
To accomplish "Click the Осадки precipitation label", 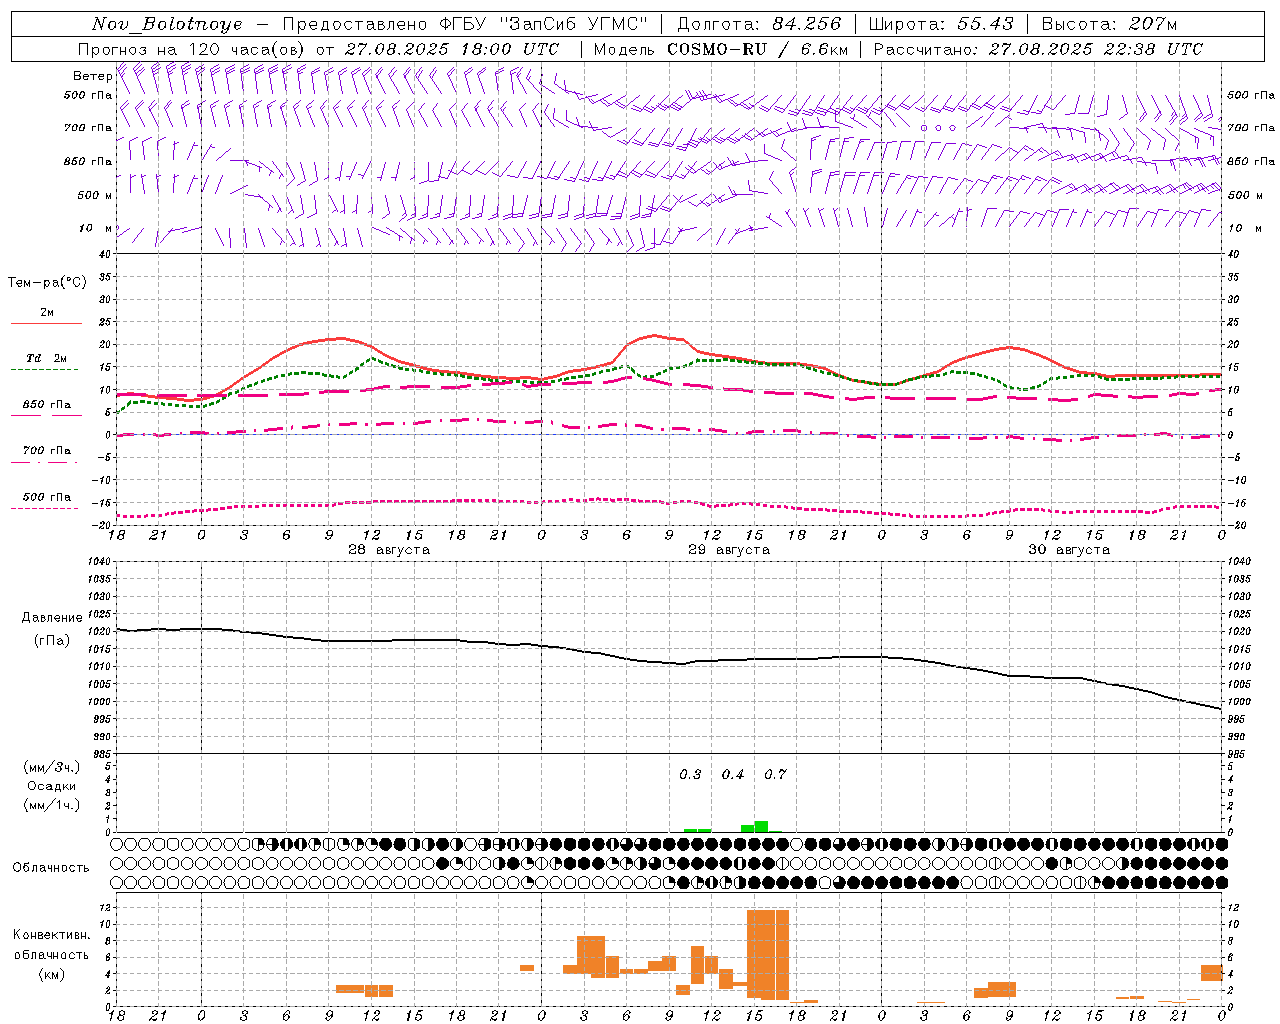I will [x=52, y=786].
